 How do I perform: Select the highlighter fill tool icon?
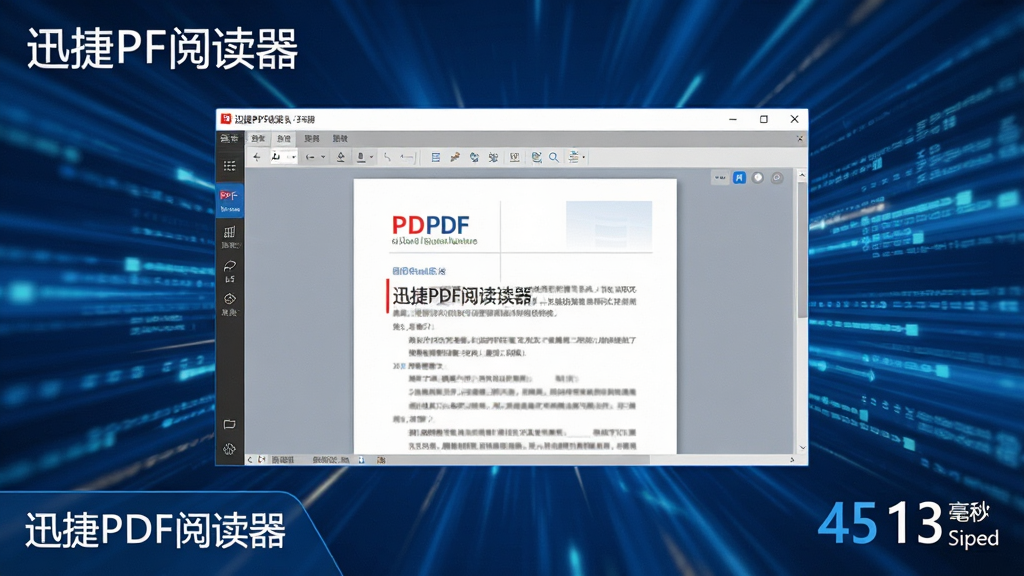(340, 157)
